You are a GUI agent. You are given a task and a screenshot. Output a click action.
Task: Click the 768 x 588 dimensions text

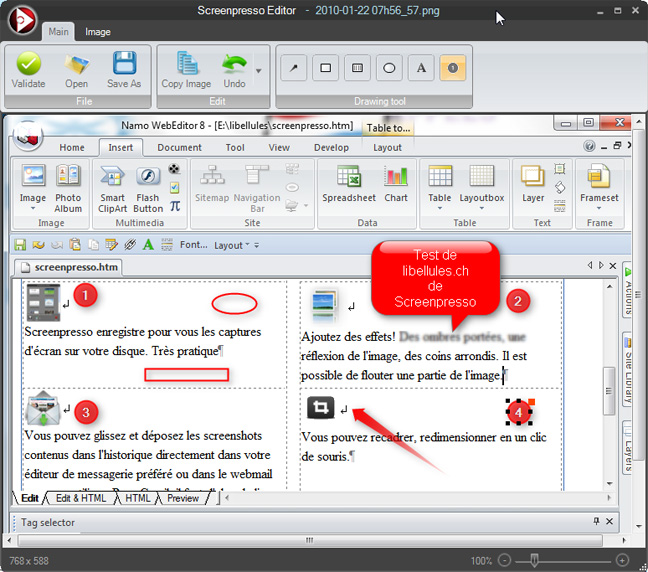[29, 561]
